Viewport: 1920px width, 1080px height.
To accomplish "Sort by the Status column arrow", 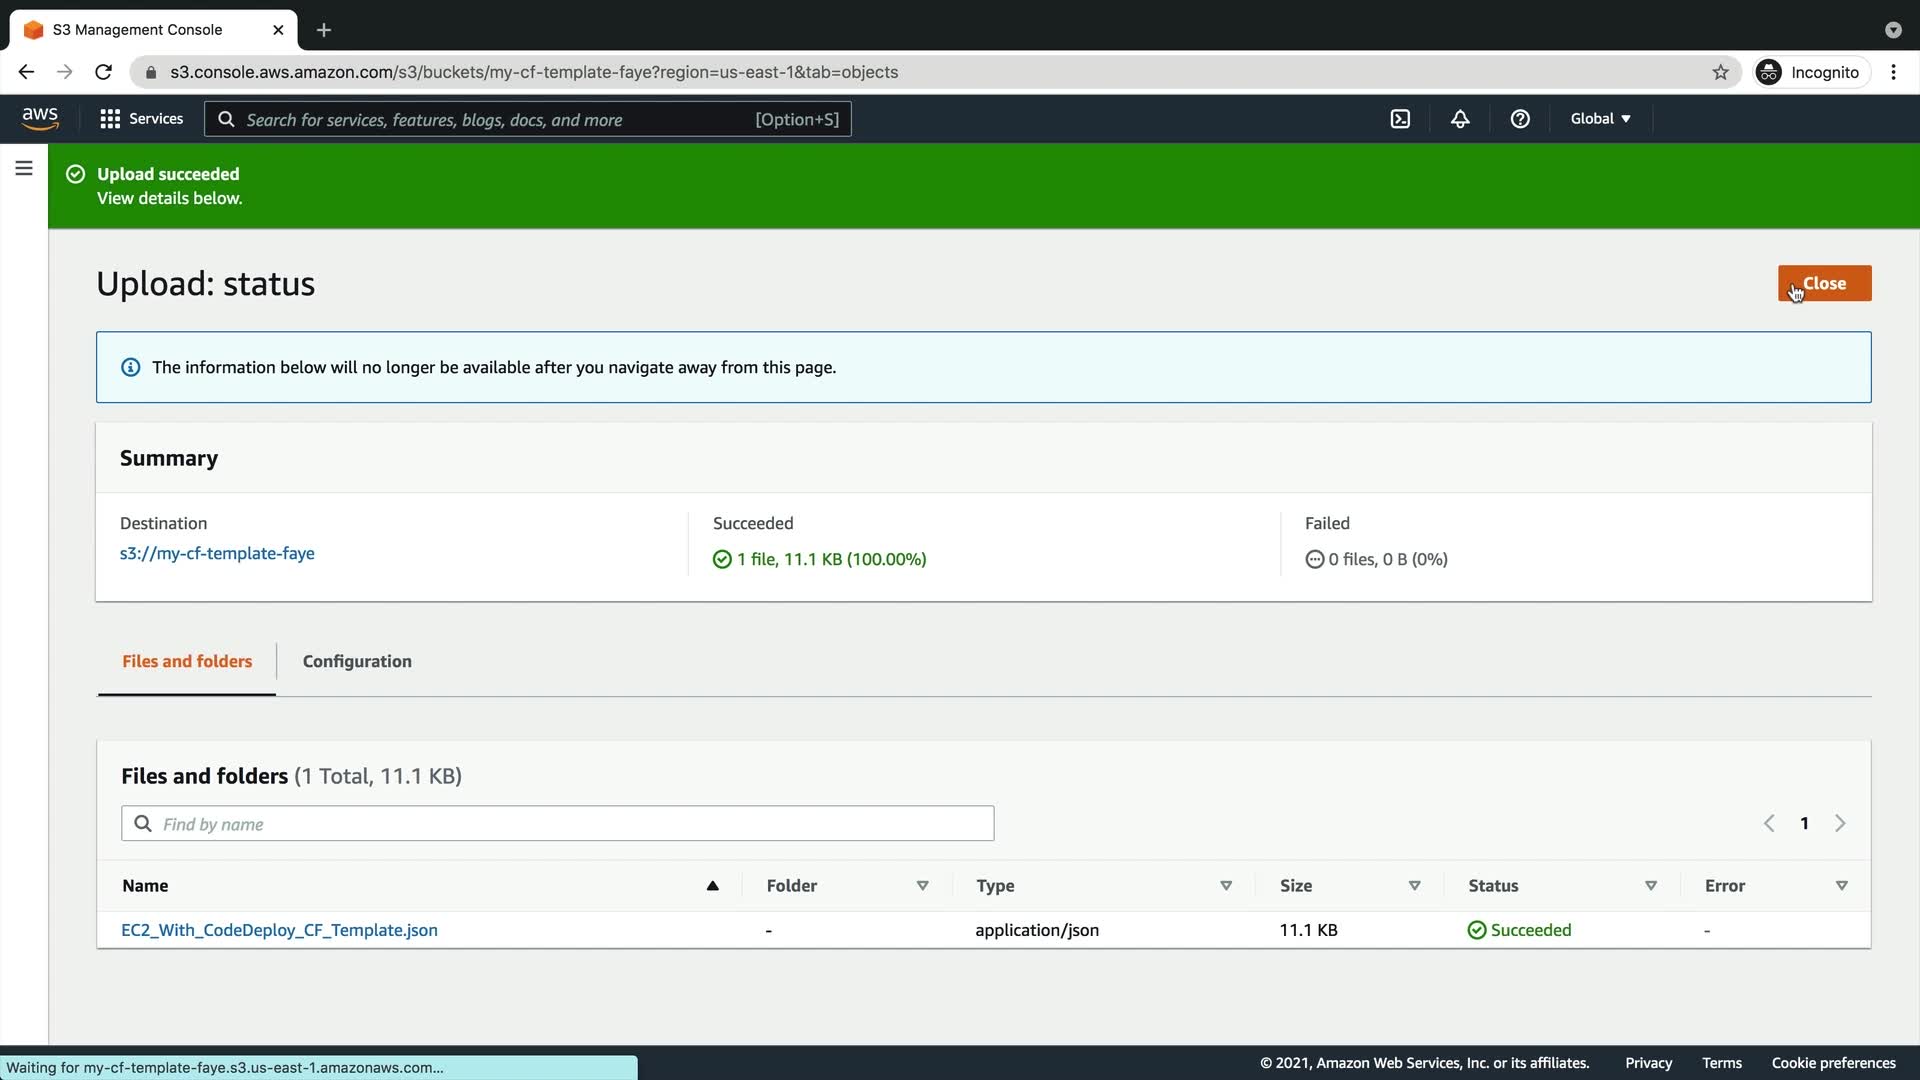I will point(1650,886).
